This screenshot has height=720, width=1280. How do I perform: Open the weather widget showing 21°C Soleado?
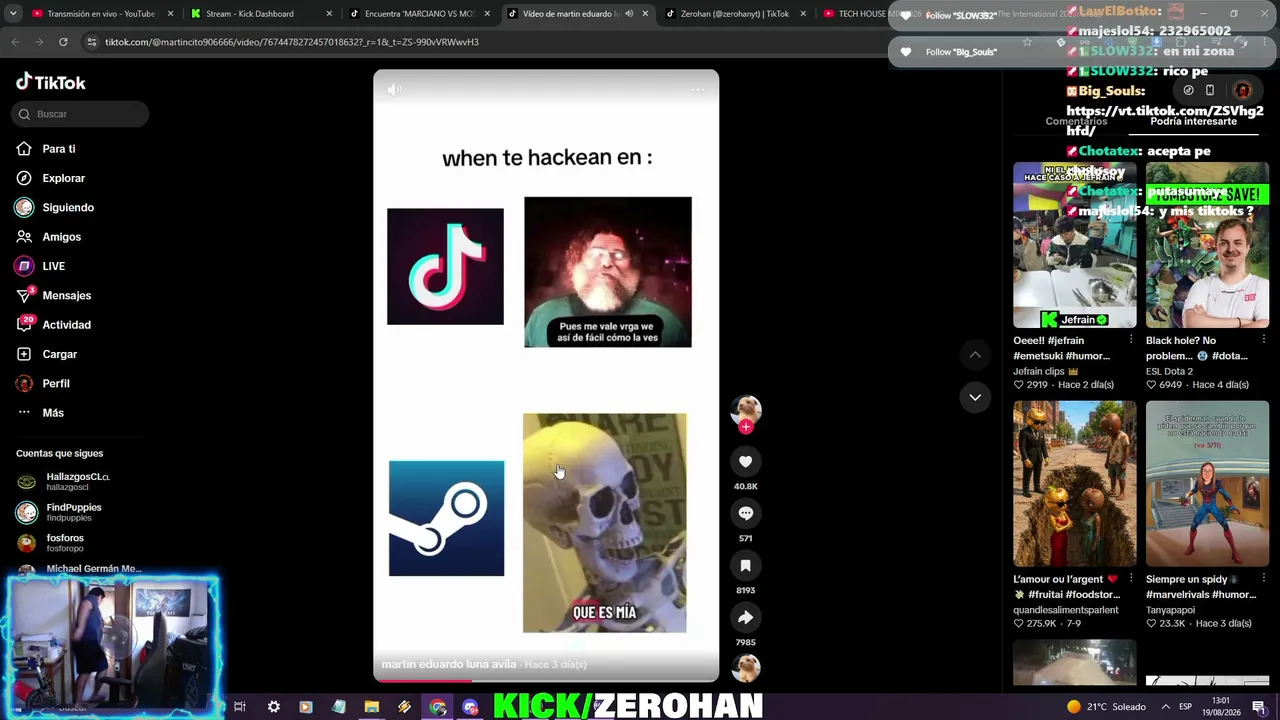coord(1106,707)
